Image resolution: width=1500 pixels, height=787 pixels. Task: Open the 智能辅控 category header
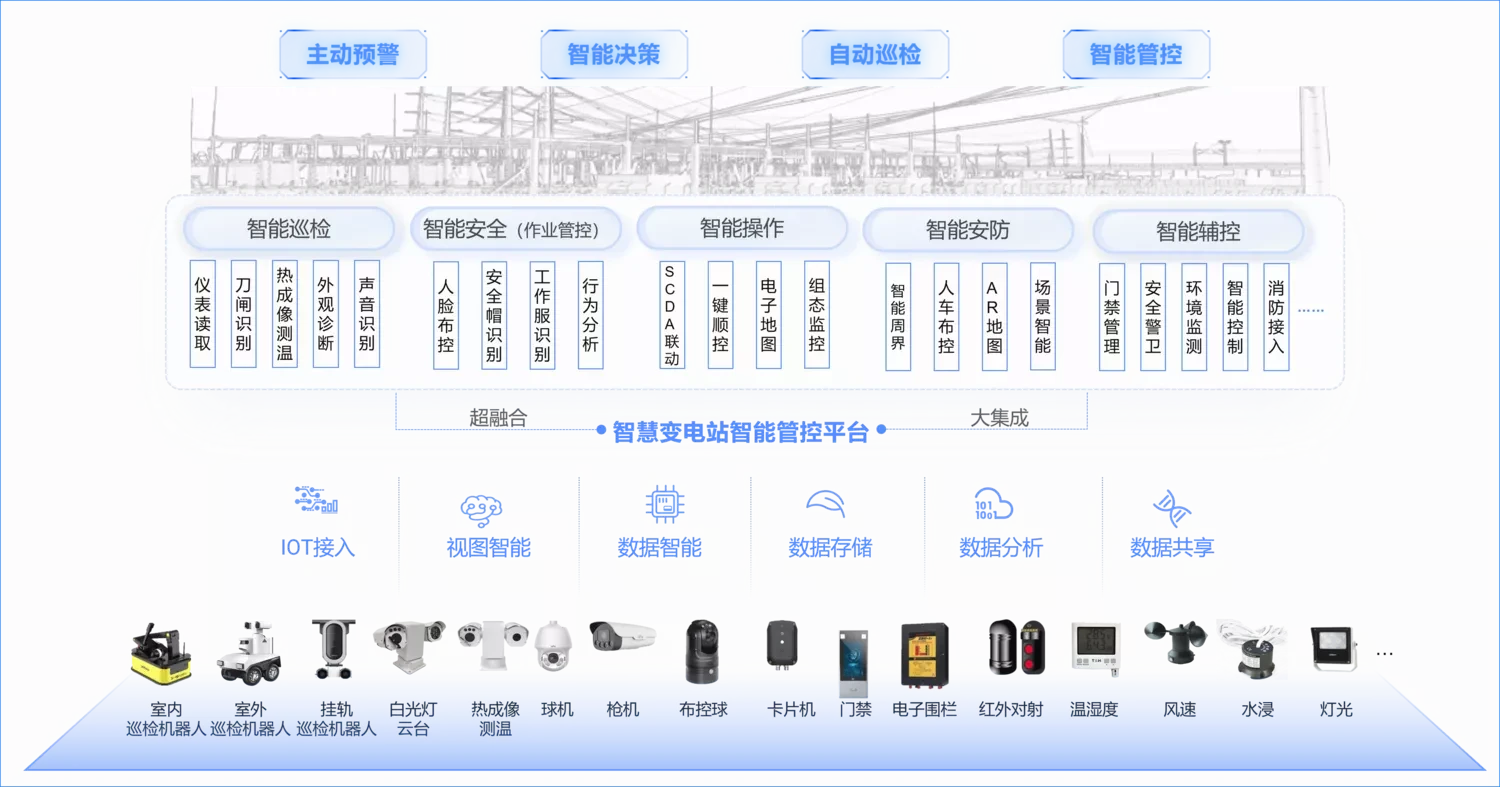[x=1198, y=231]
